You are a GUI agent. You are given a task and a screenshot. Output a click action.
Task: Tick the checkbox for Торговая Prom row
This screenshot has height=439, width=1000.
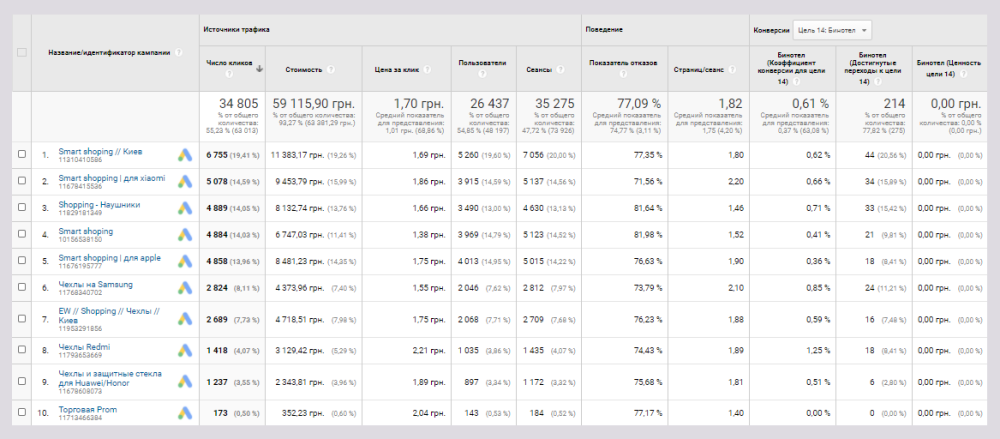point(22,413)
